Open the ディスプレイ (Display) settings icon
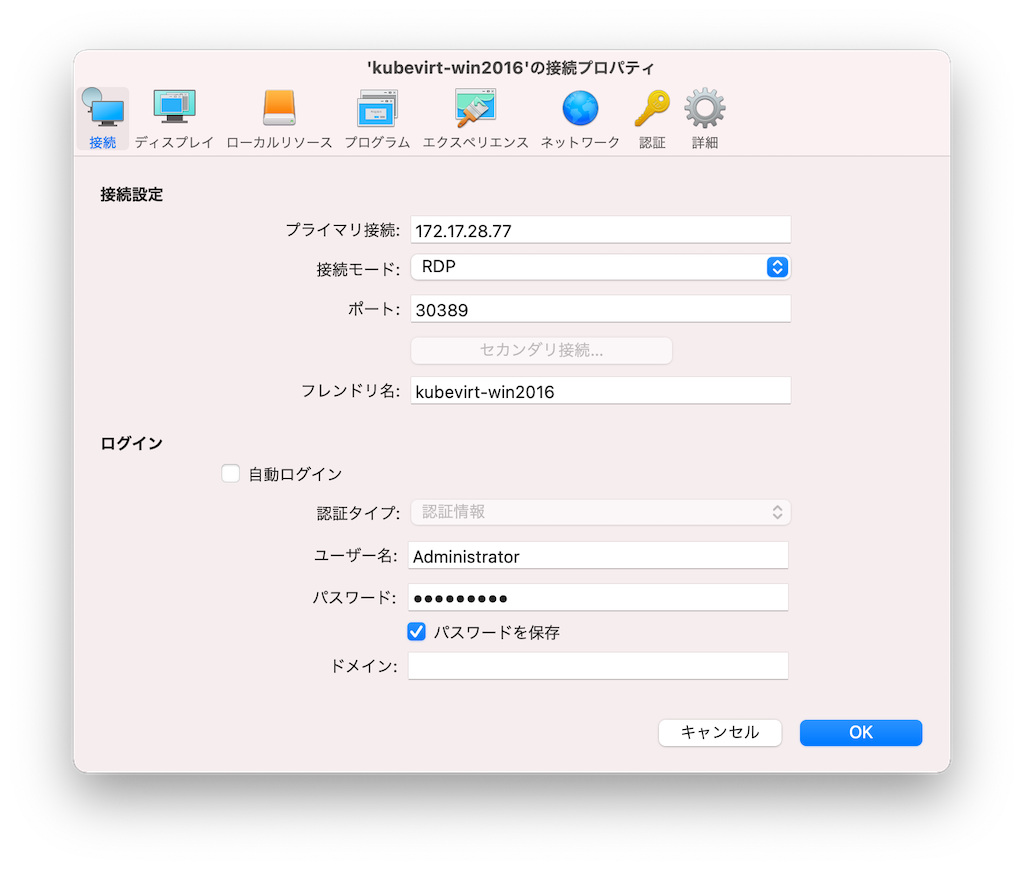This screenshot has width=1024, height=870. point(173,115)
